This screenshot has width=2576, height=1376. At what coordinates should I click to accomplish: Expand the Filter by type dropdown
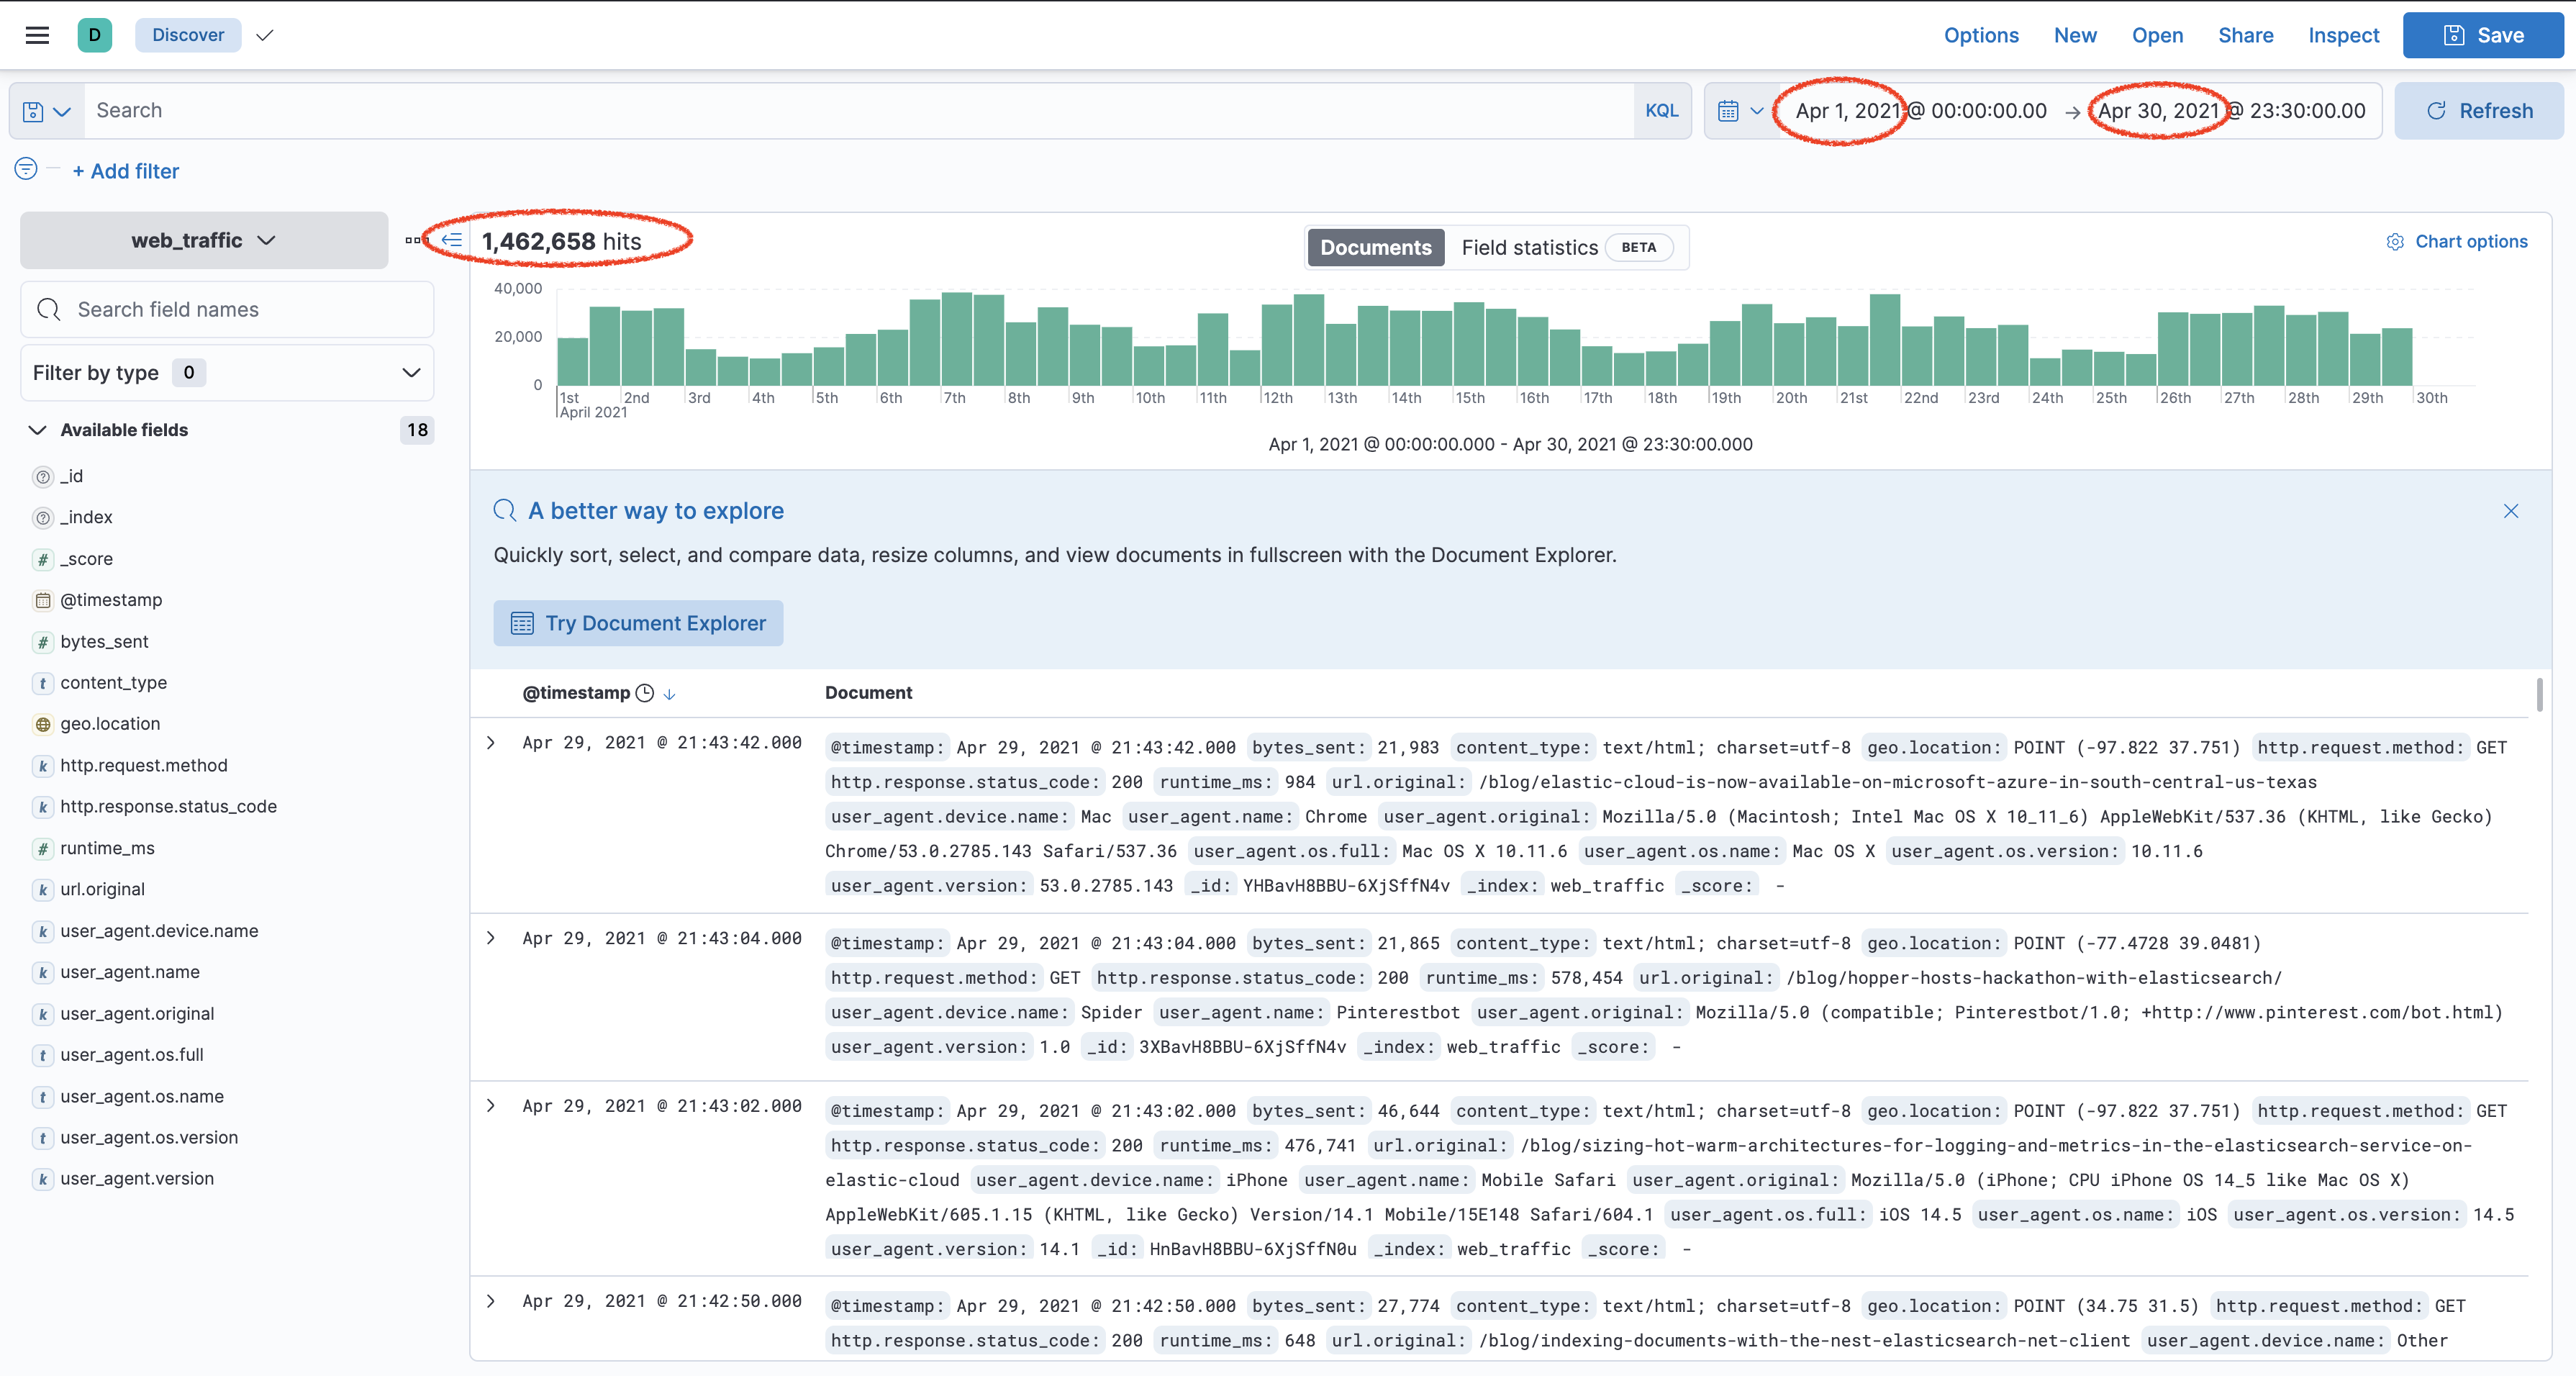coord(227,373)
